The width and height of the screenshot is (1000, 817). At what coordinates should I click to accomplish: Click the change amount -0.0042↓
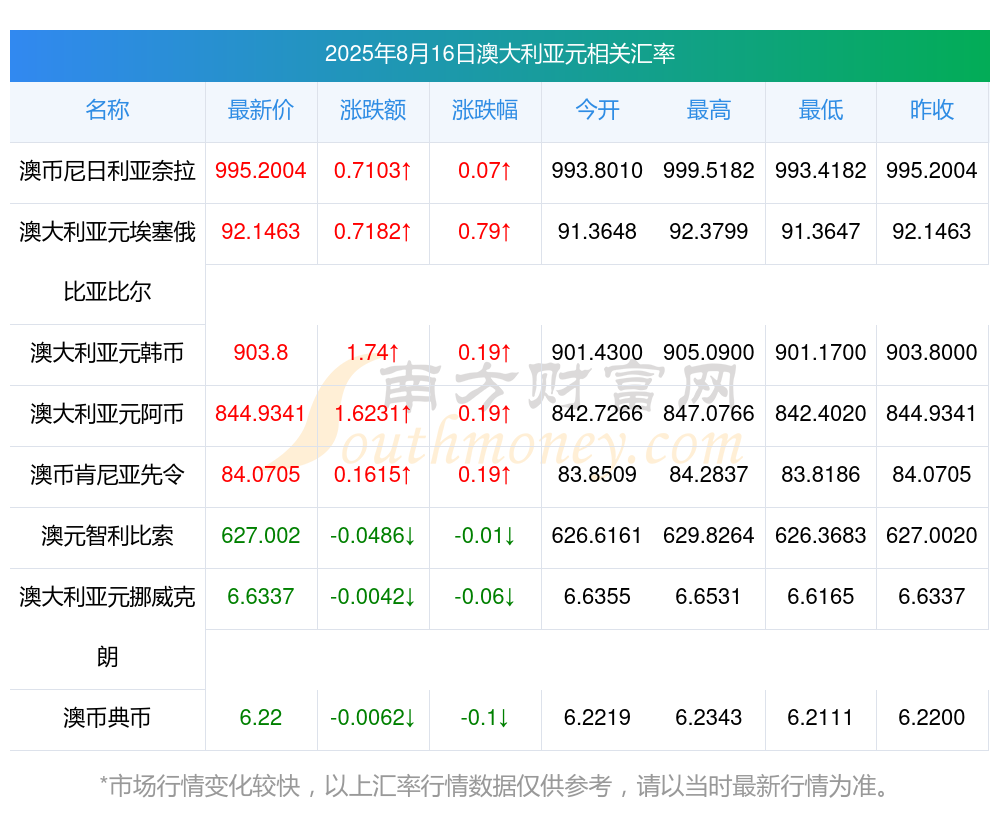tap(373, 597)
